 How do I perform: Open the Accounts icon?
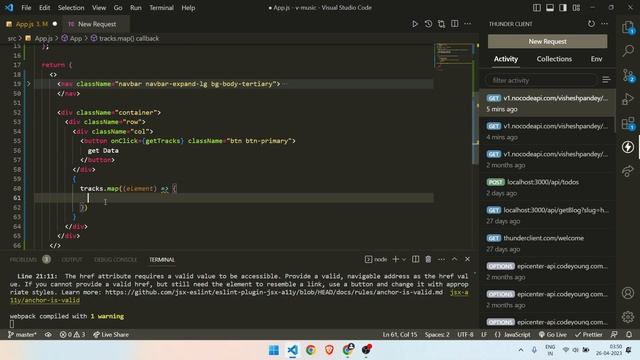tap(628, 293)
